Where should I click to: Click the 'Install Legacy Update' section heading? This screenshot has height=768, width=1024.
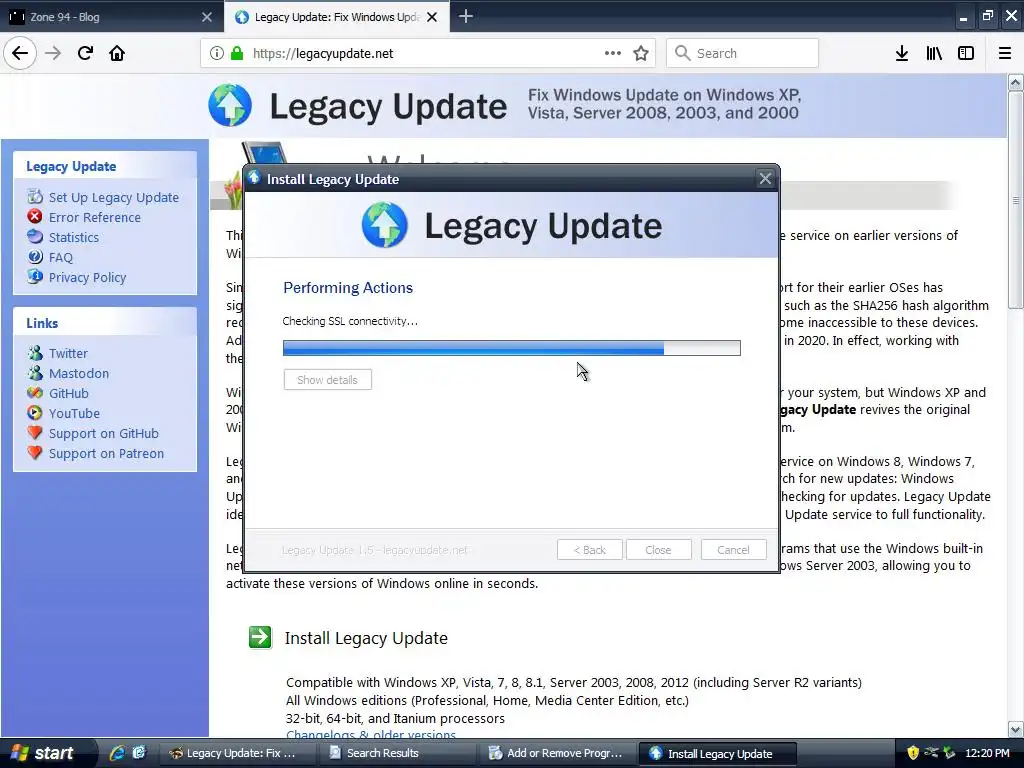[x=366, y=637]
